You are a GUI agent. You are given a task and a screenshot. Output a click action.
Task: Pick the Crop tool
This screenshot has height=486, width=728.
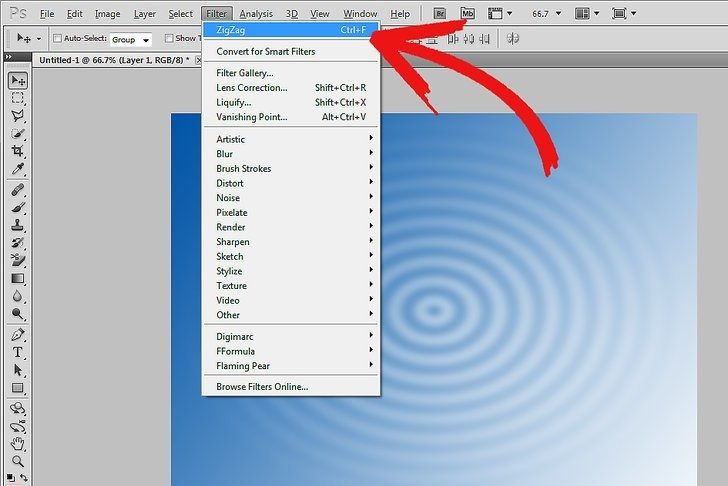[x=18, y=151]
